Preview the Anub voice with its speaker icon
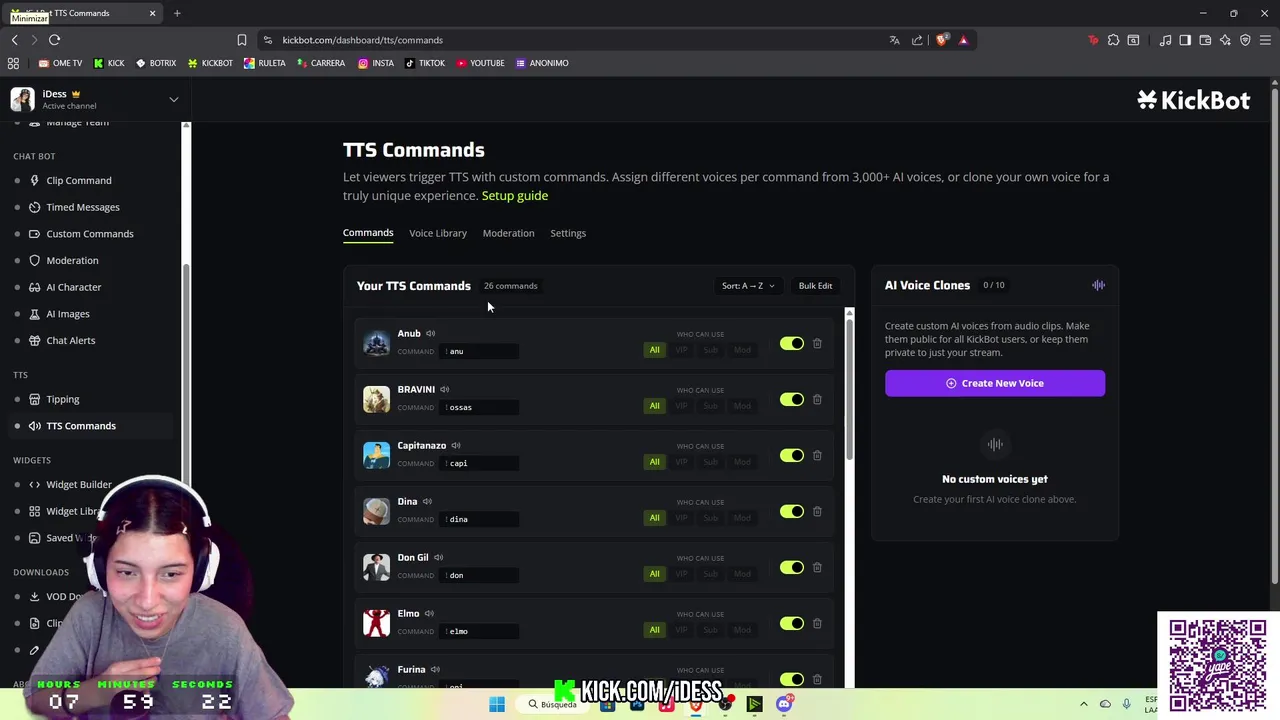Screen dimensions: 1280x720 point(431,333)
